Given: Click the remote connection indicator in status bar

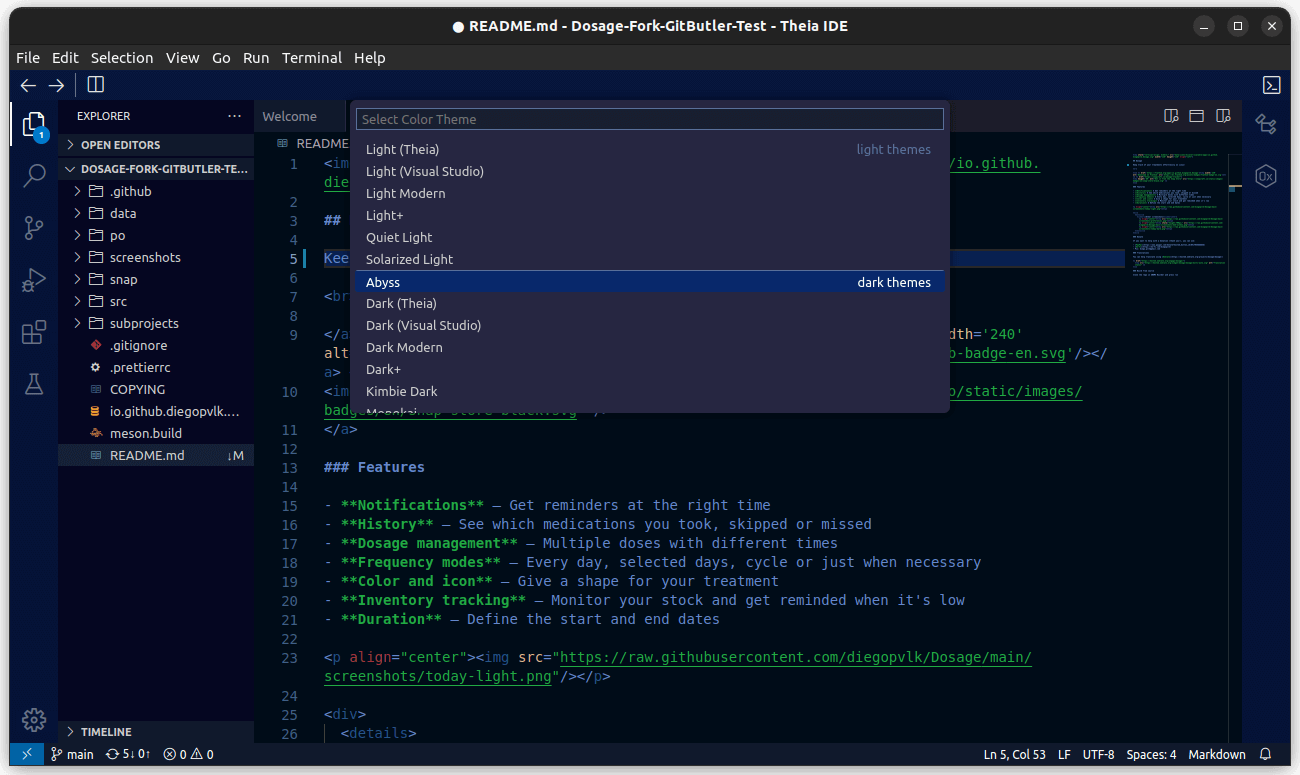Looking at the screenshot, I should coord(26,754).
